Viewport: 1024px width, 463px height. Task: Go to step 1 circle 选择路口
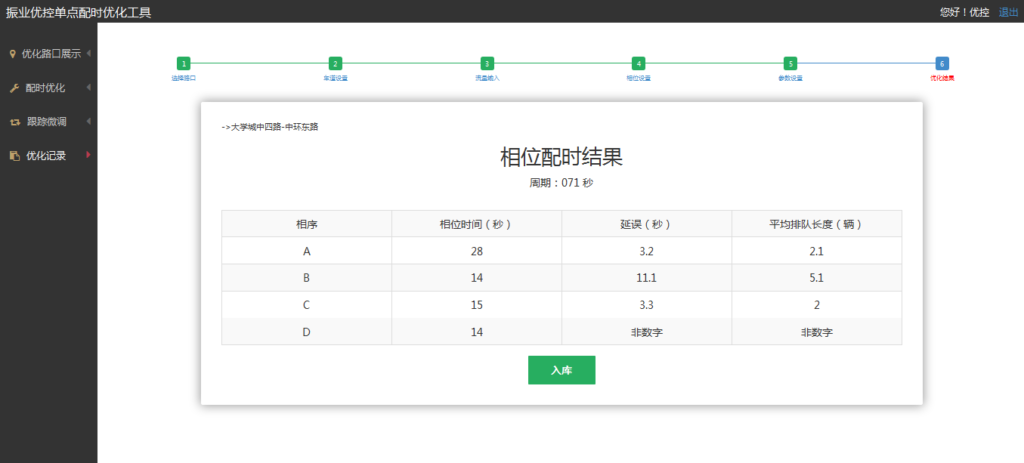(x=183, y=63)
